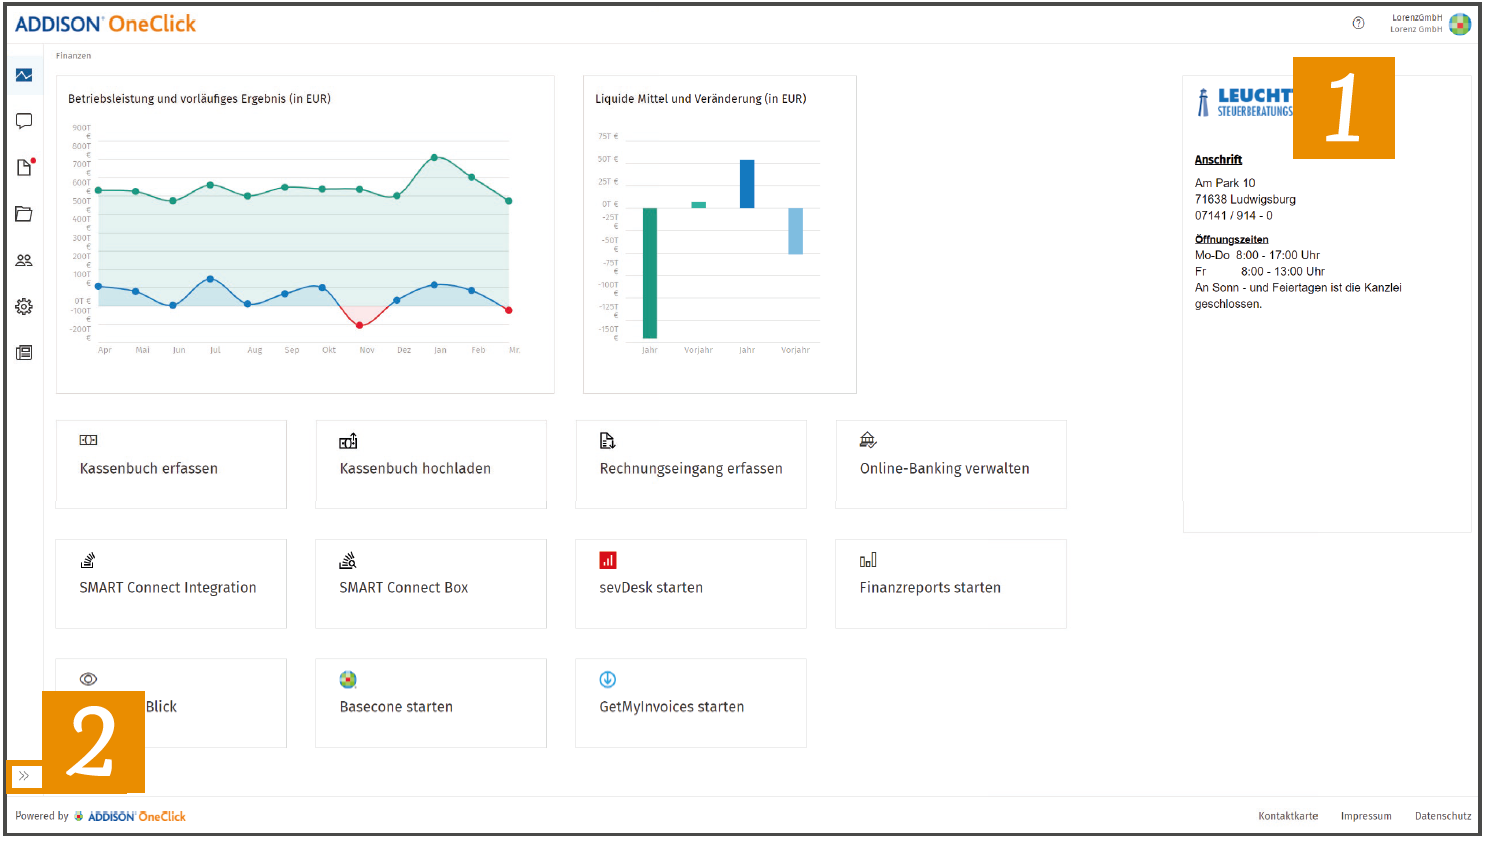Click the tall green bar in the Liquide Mittel chart
Image resolution: width=1487 pixels, height=841 pixels.
650,273
